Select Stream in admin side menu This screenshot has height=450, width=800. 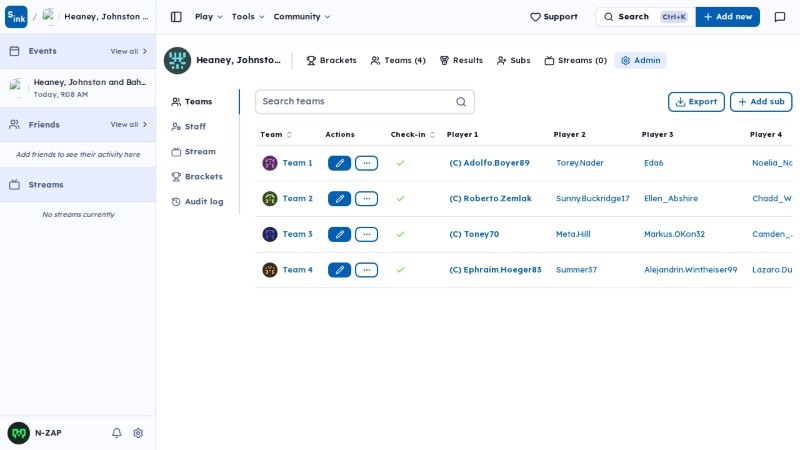[193, 152]
